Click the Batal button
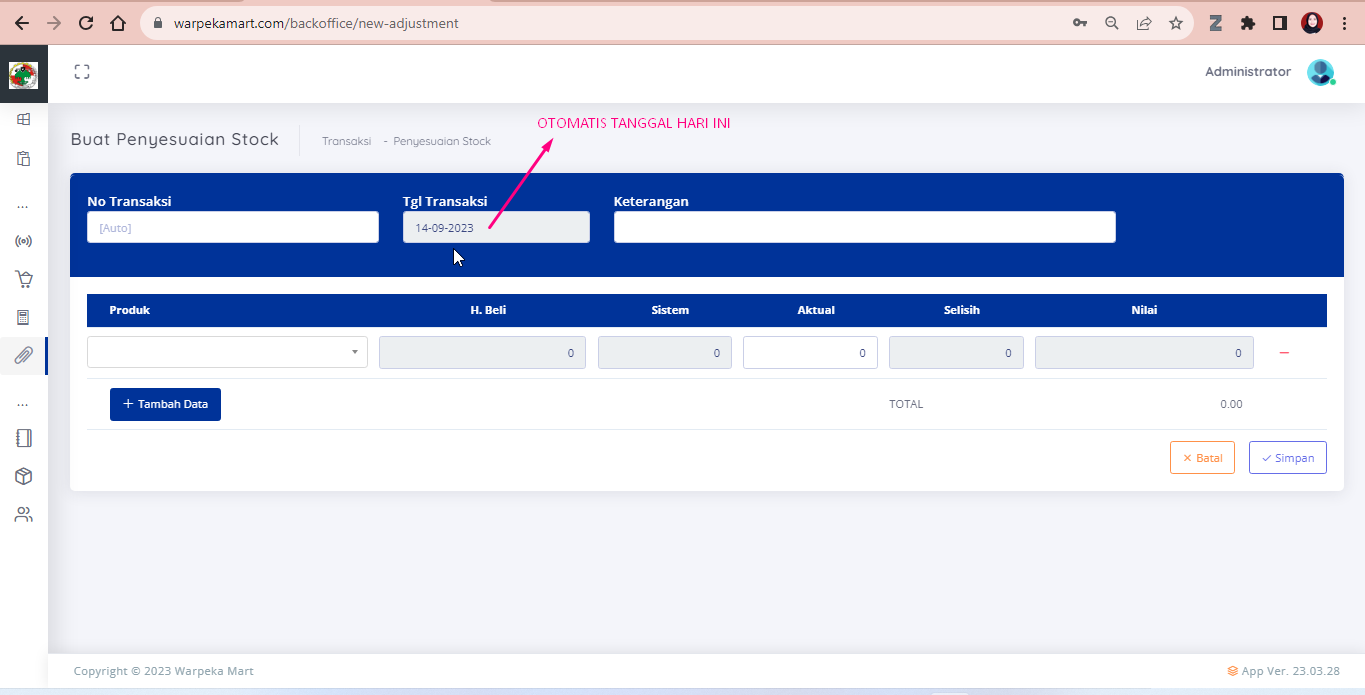 [x=1202, y=458]
